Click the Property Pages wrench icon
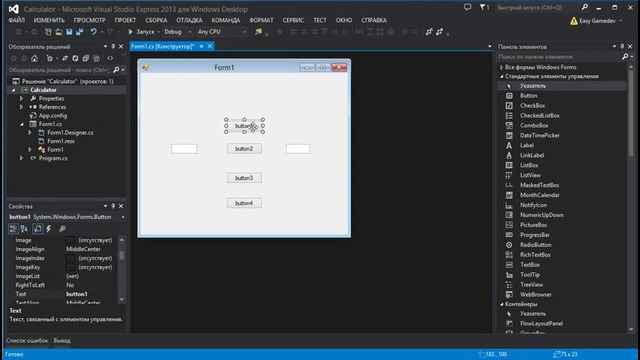This screenshot has height=360, width=640. coord(62,229)
